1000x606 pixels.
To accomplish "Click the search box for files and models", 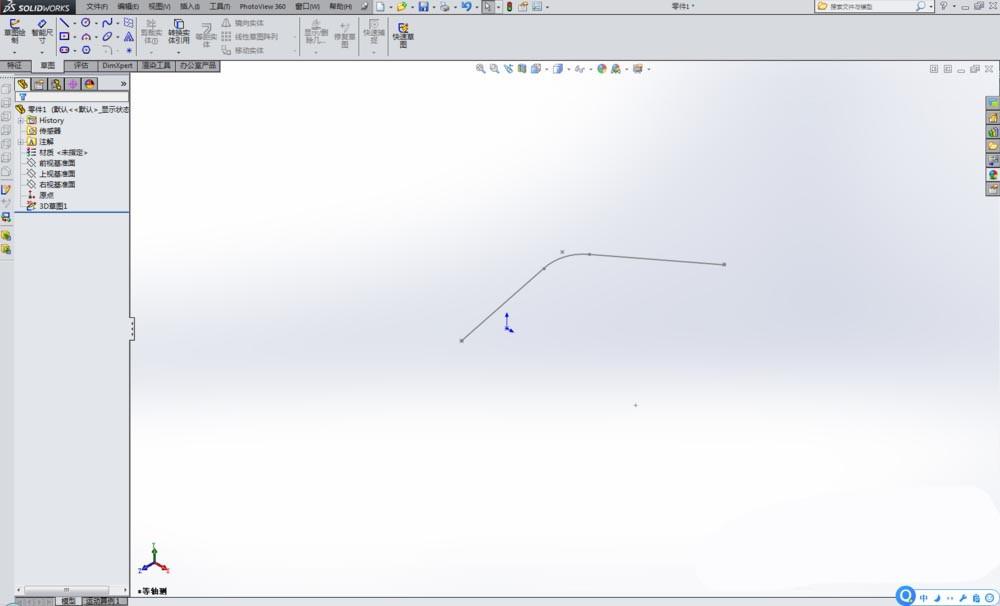I will 870,6.
